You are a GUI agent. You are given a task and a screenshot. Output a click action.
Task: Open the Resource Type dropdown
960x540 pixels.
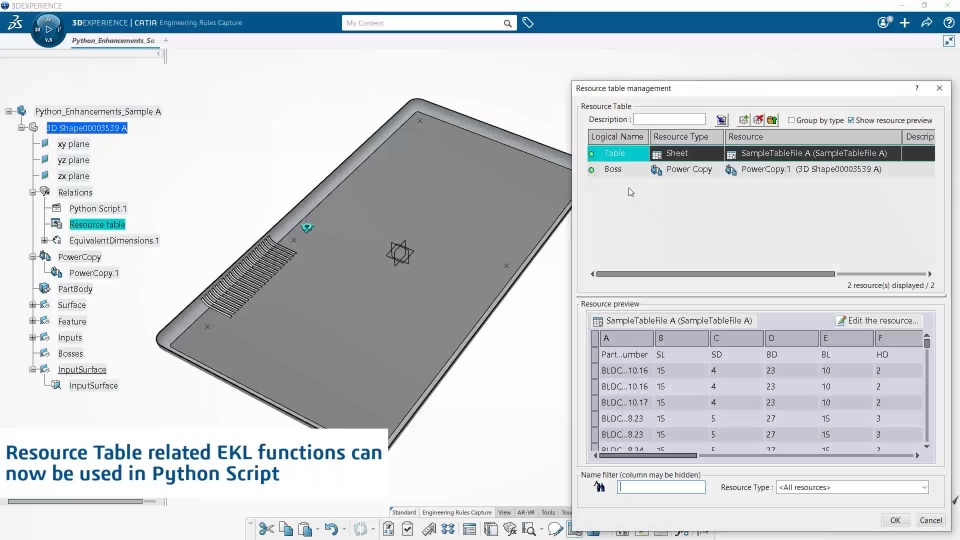pos(852,487)
